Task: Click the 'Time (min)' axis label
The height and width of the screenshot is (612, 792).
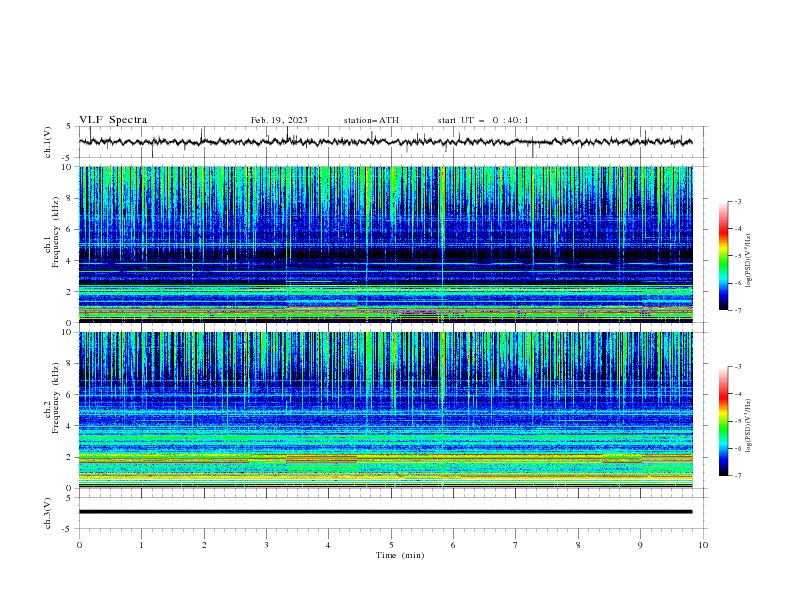Action: (400, 555)
